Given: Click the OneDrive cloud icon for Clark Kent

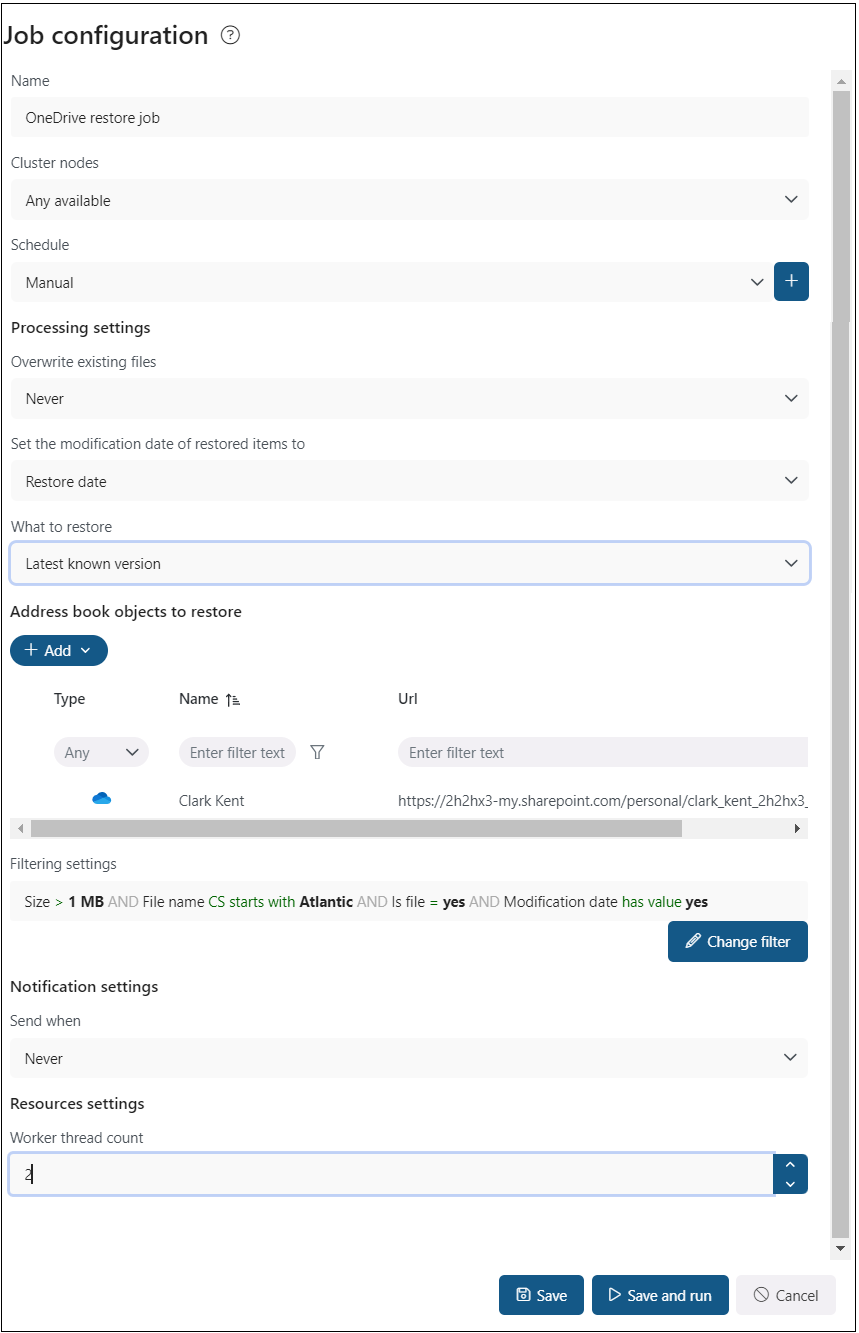Looking at the screenshot, I should coord(101,799).
